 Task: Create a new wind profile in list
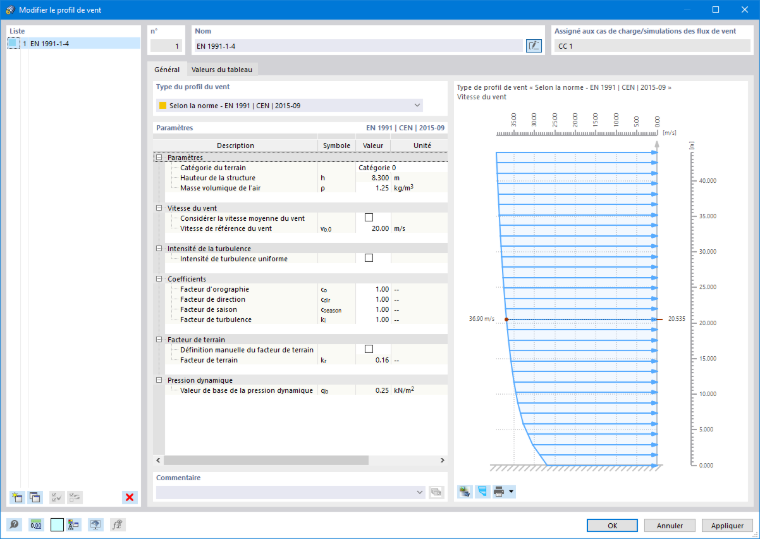[17, 497]
